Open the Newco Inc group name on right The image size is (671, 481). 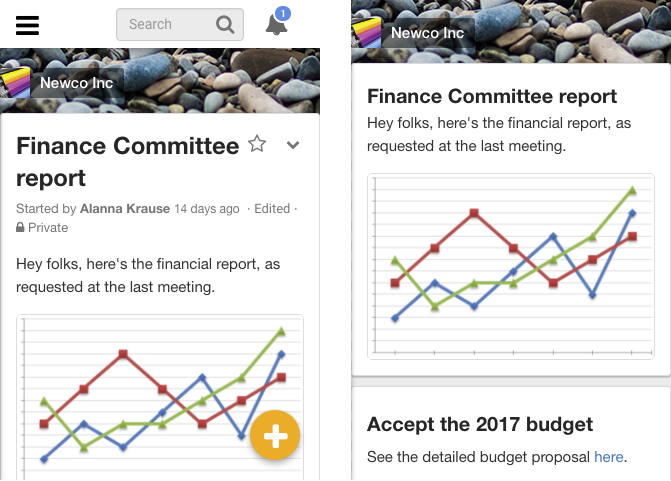tap(428, 33)
